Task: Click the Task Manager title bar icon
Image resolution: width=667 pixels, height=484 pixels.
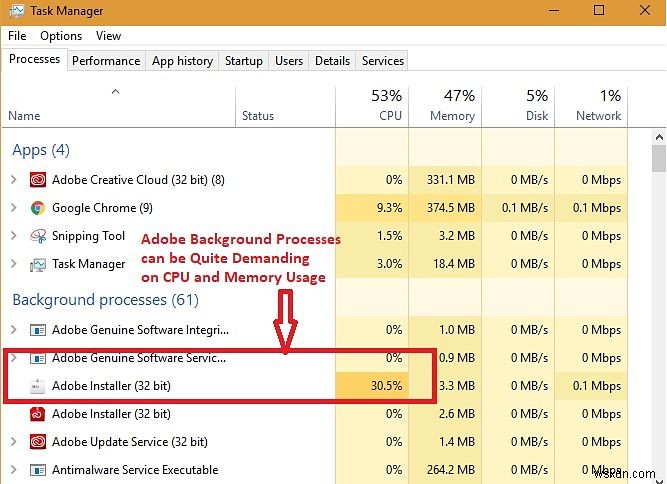Action: click(16, 11)
